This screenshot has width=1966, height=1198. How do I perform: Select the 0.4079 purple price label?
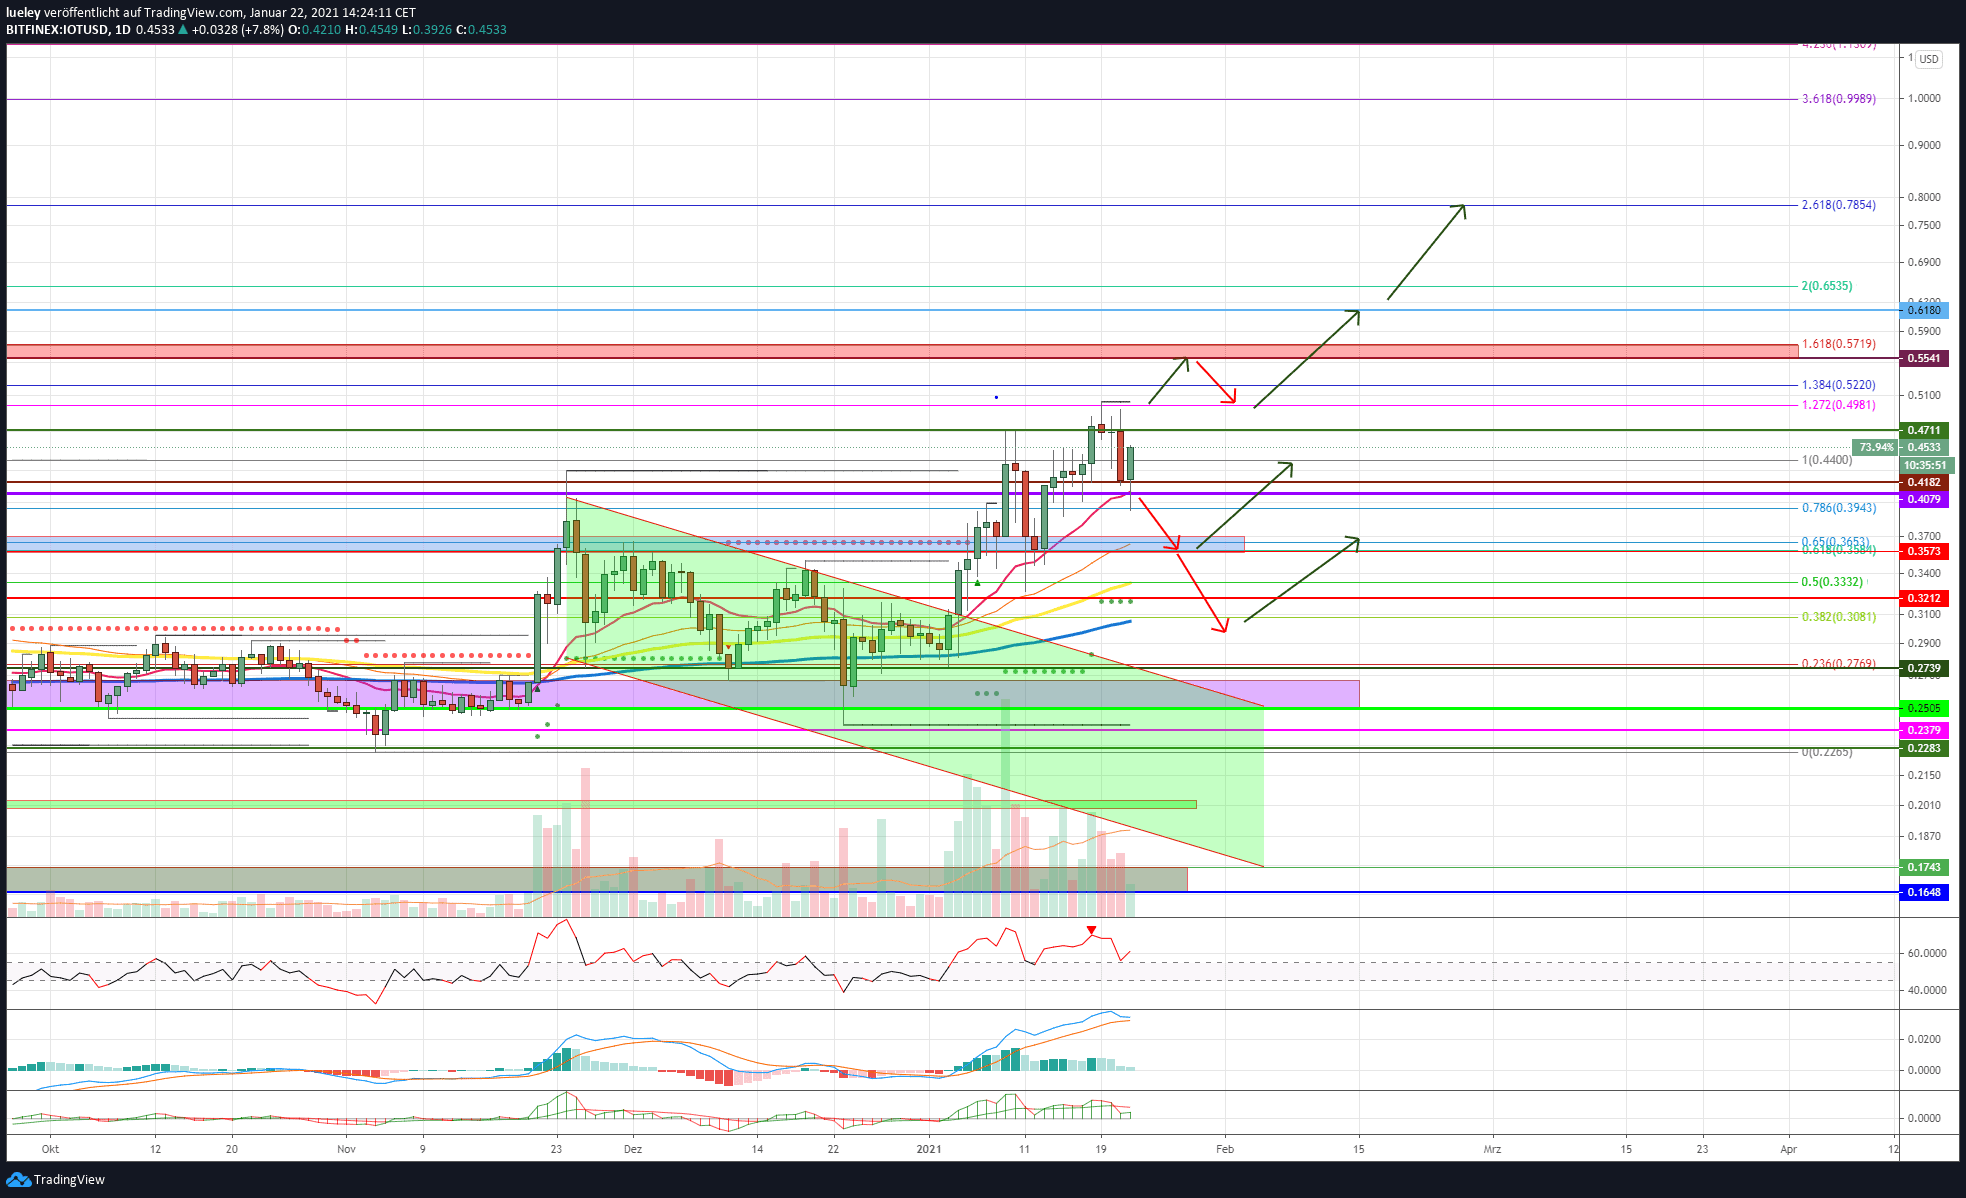[x=1924, y=500]
